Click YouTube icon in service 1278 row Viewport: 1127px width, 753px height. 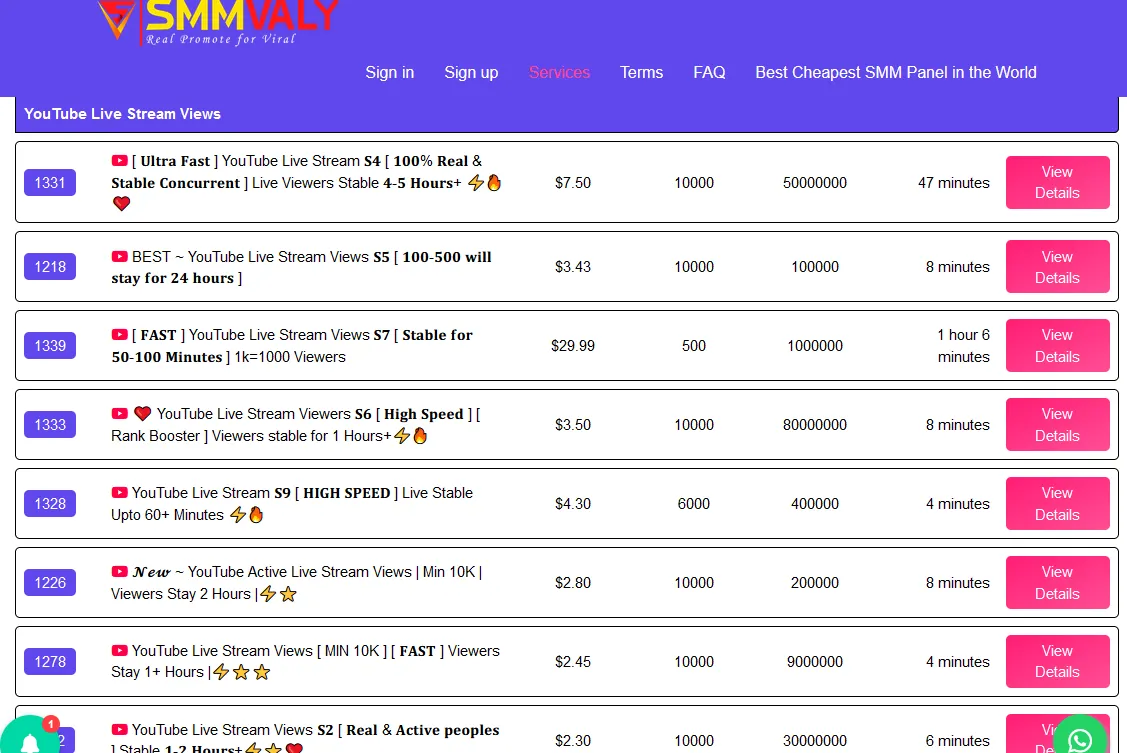point(119,651)
